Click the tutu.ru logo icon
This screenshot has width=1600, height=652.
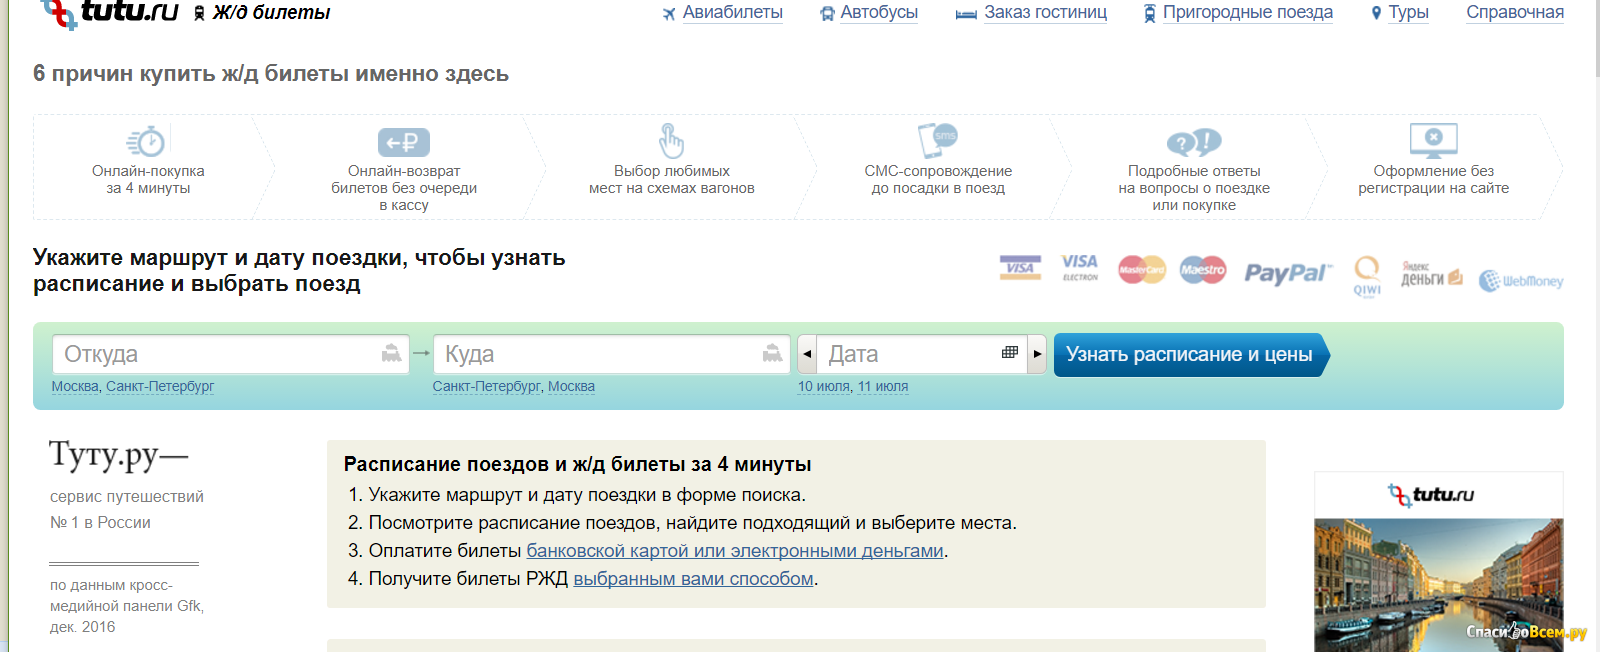[x=60, y=12]
